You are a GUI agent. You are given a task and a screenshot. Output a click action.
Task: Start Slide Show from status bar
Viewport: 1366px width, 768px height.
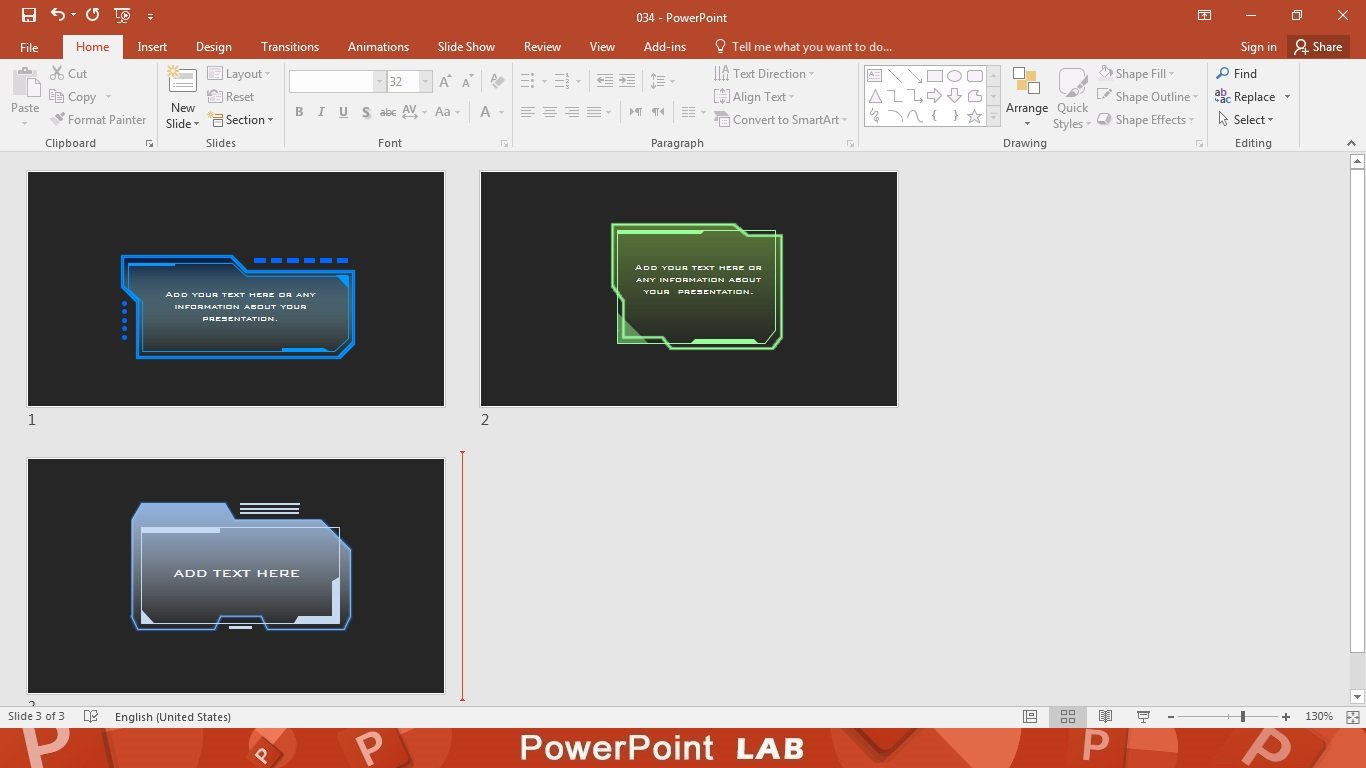1143,717
